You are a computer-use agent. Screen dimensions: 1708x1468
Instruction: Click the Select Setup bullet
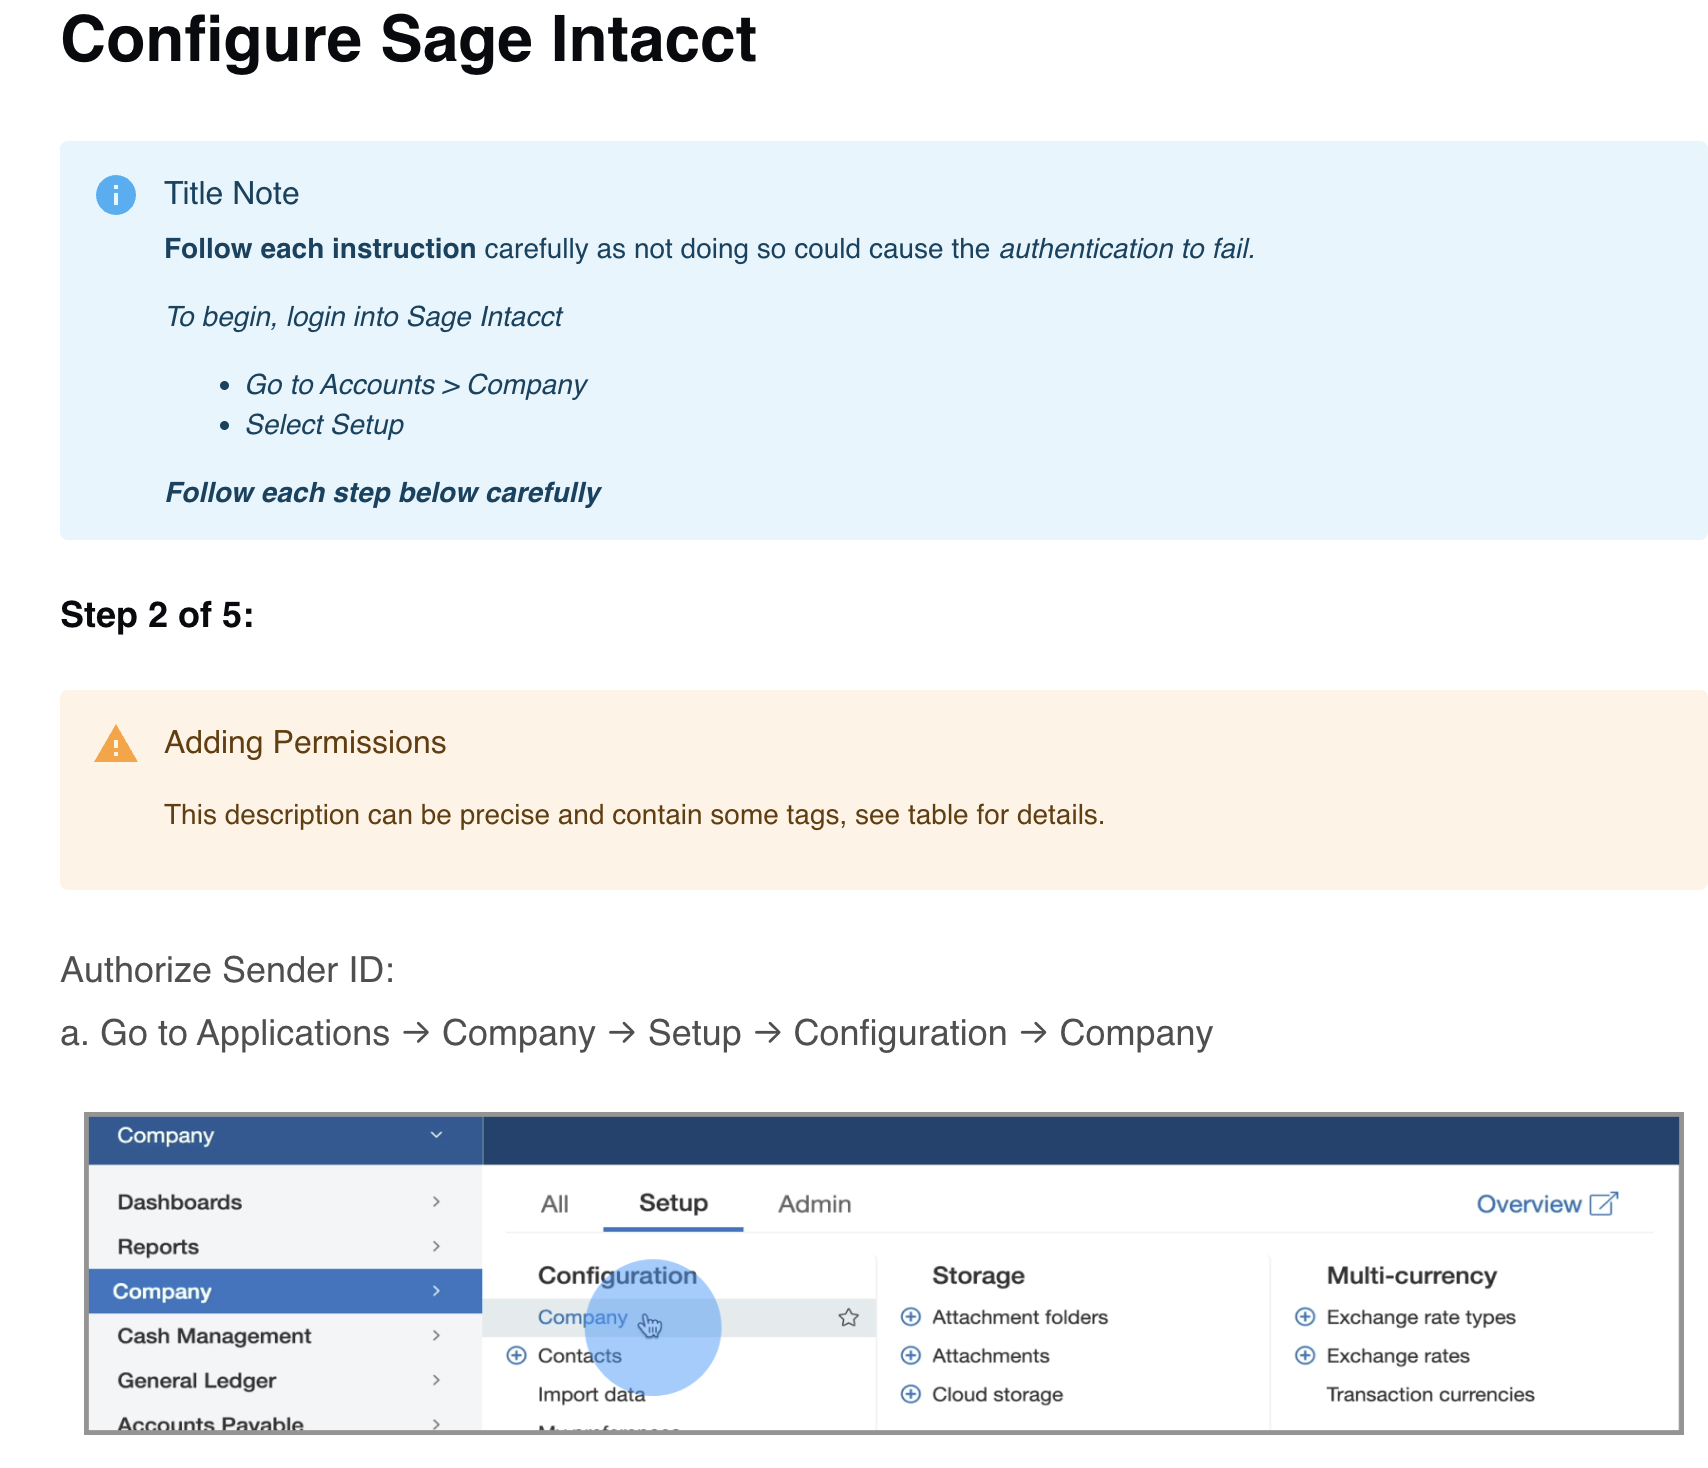click(325, 425)
